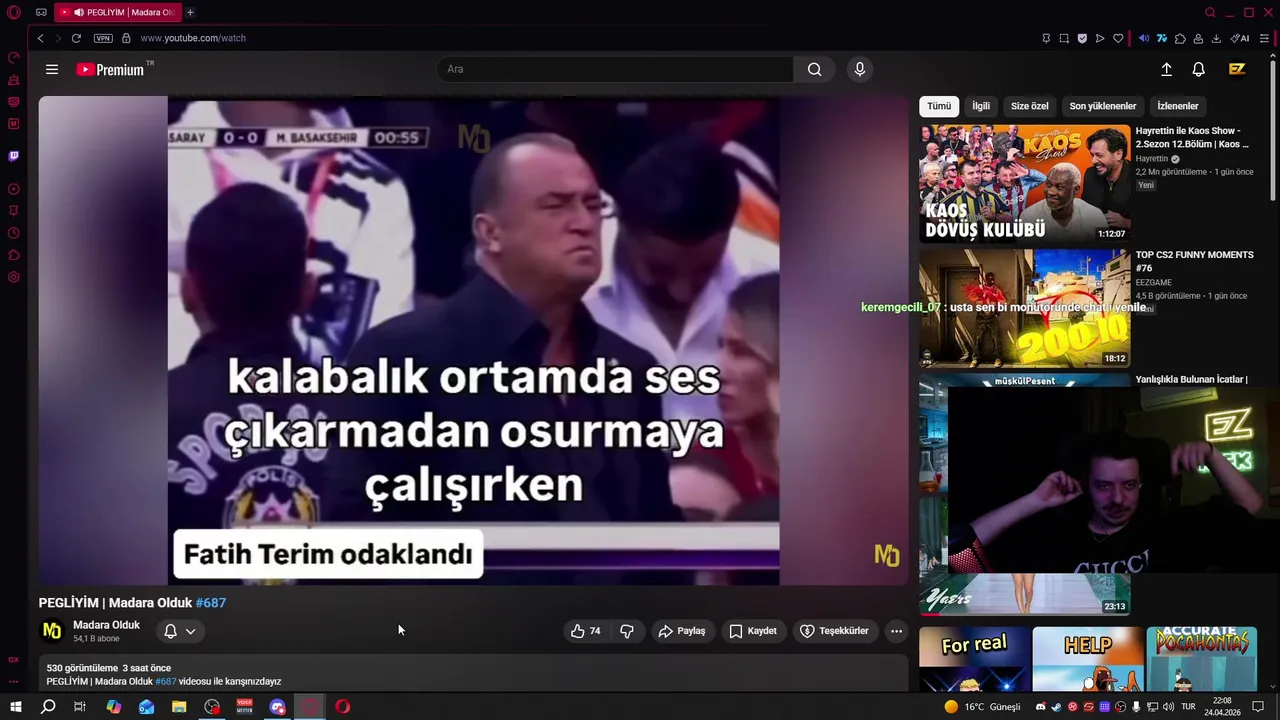Click the Paylaş share button

tap(682, 631)
